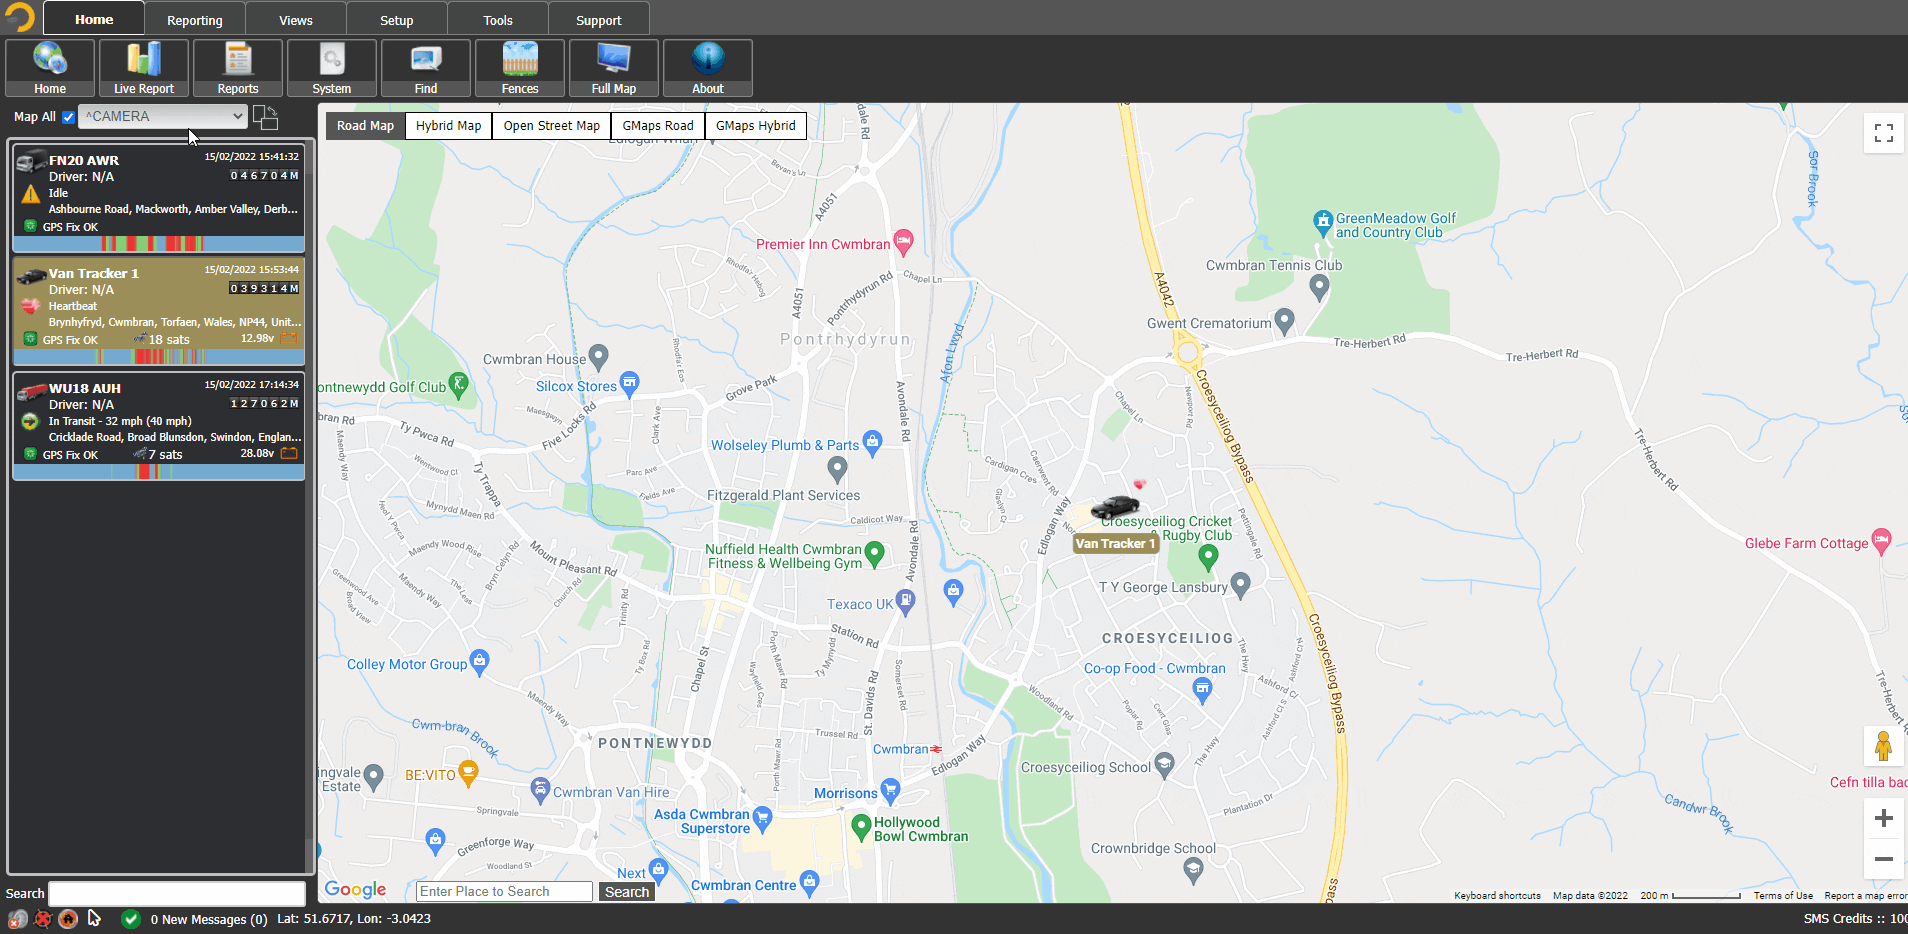Click the In Transit status icon on WU18 AUH

pyautogui.click(x=30, y=421)
